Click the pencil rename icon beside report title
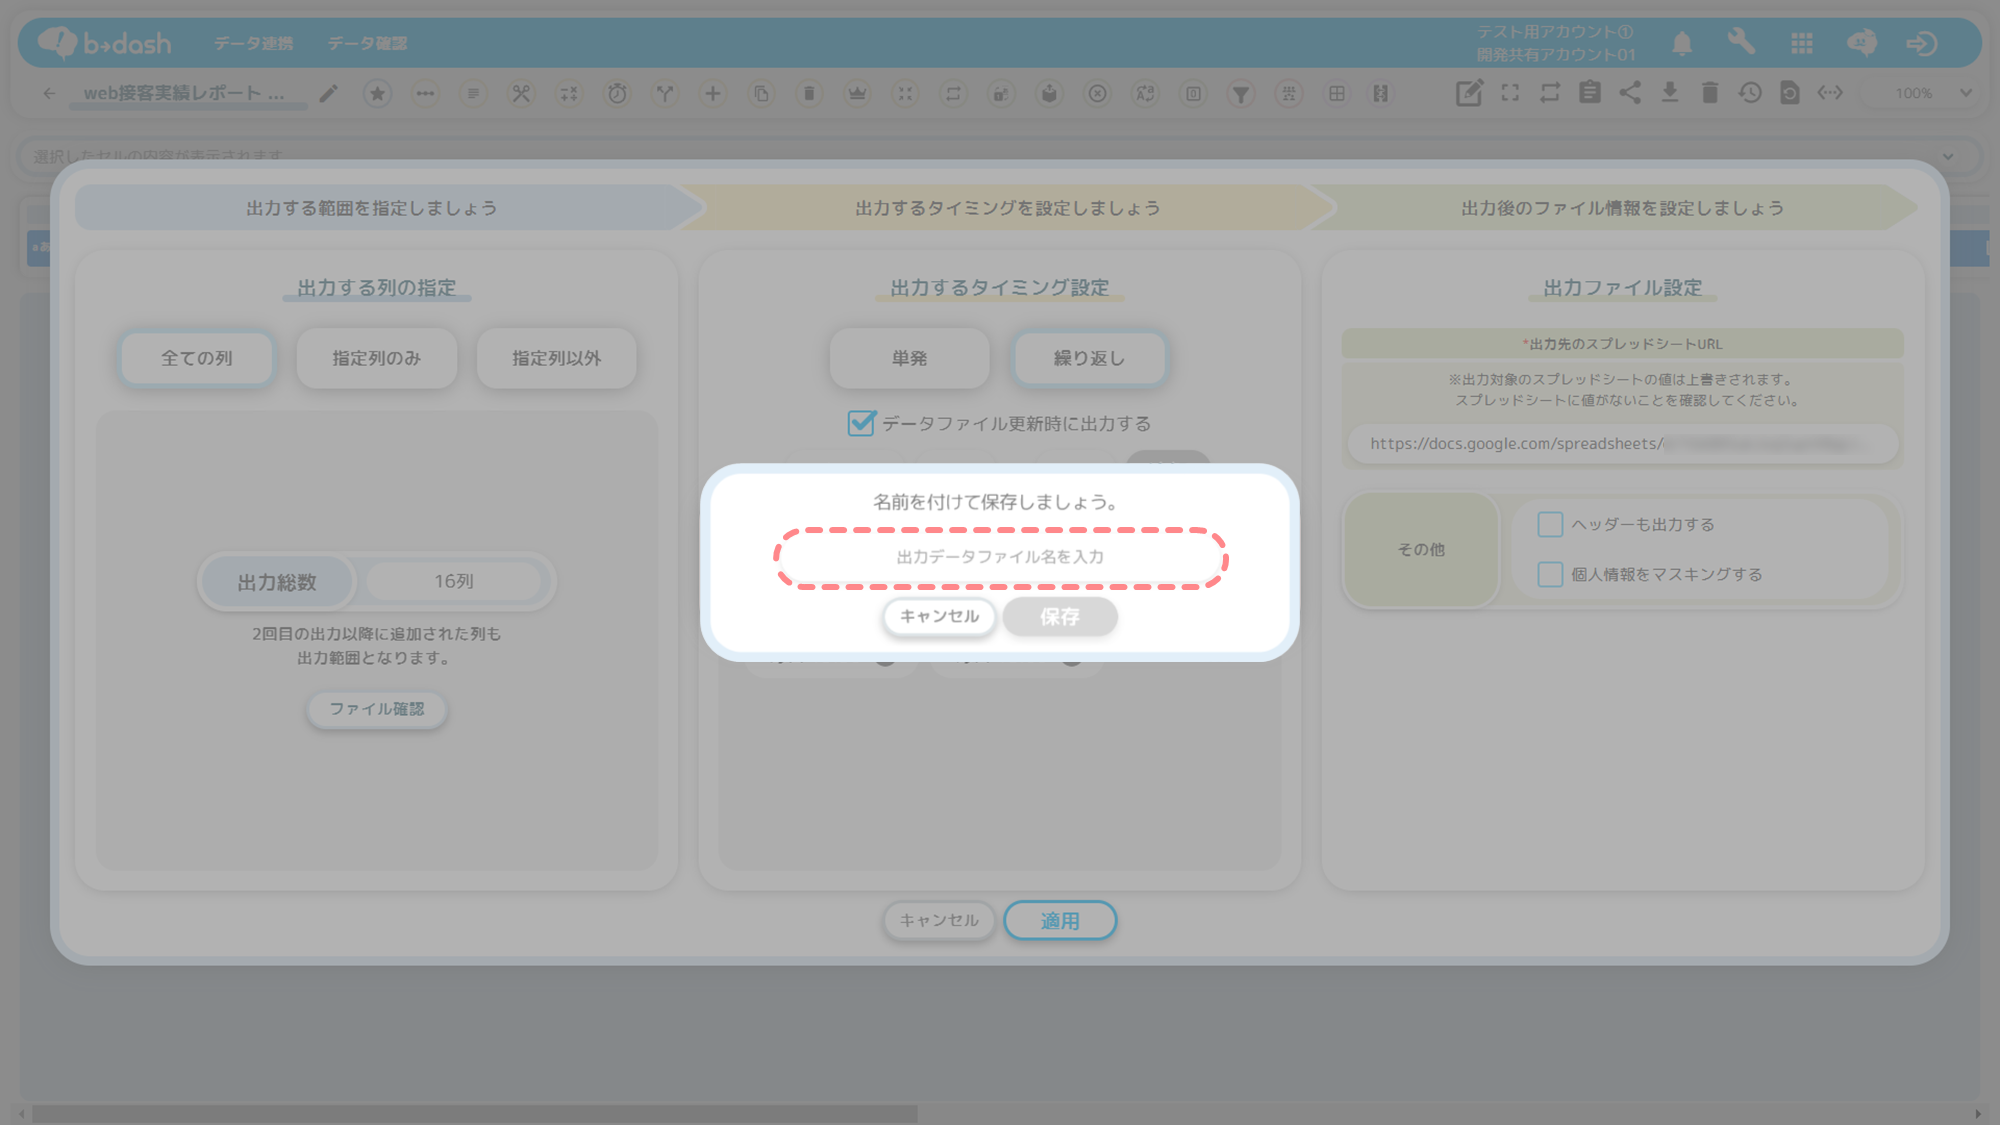Screen dimensions: 2000x1125 329,93
